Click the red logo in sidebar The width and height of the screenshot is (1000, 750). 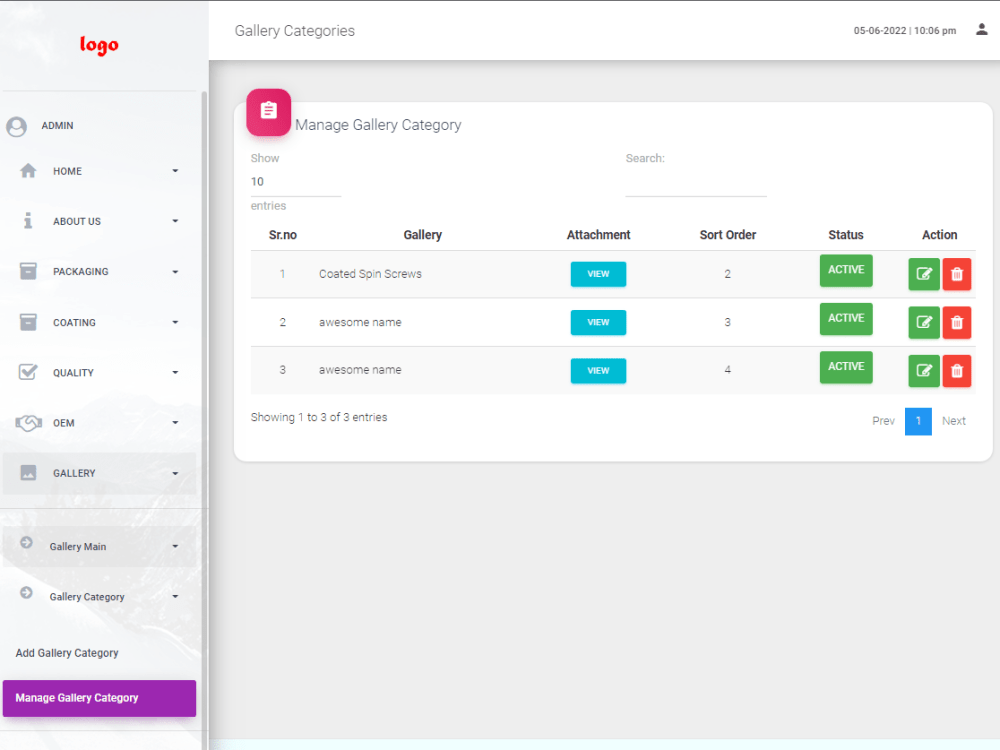coord(99,45)
